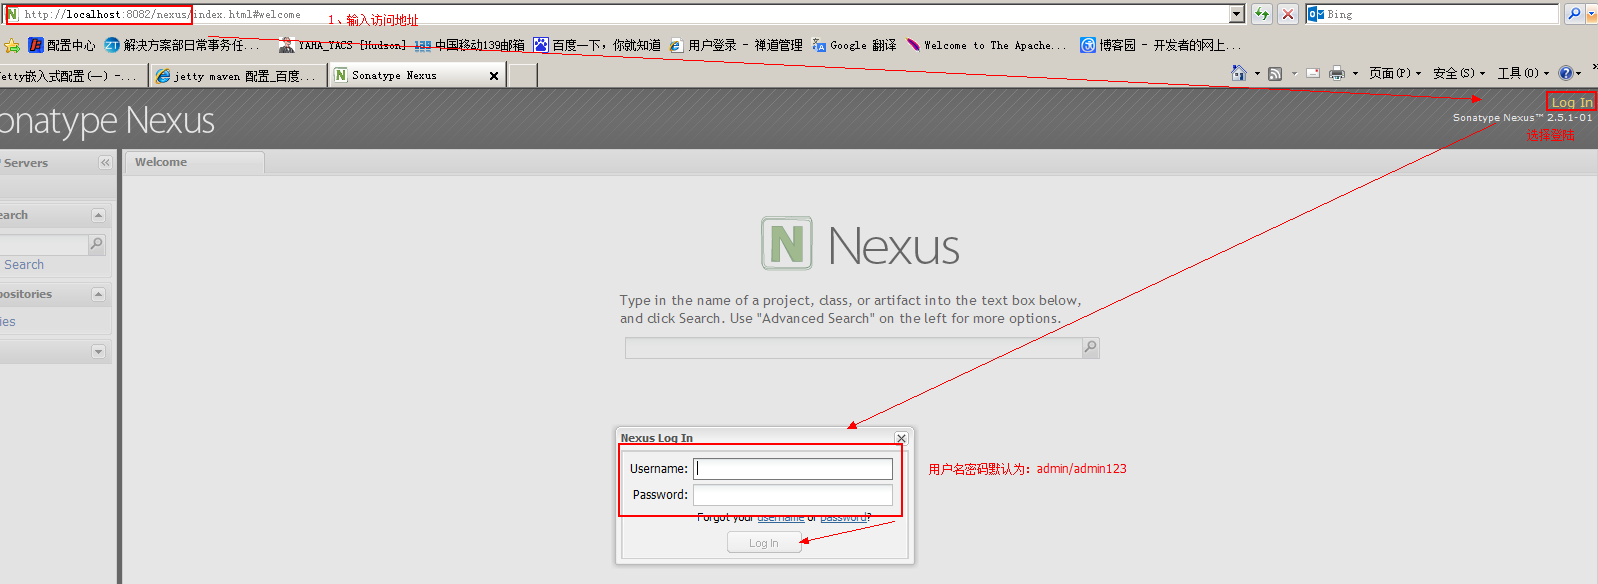Open the home button dropdown arrow
This screenshot has height=584, width=1598.
tap(1257, 73)
